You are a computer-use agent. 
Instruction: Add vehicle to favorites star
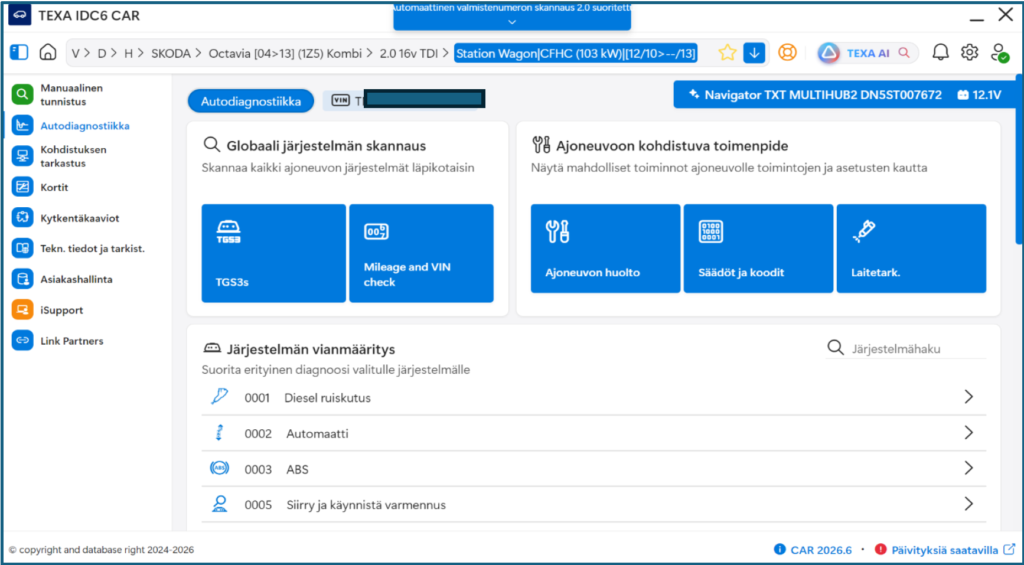coord(727,53)
